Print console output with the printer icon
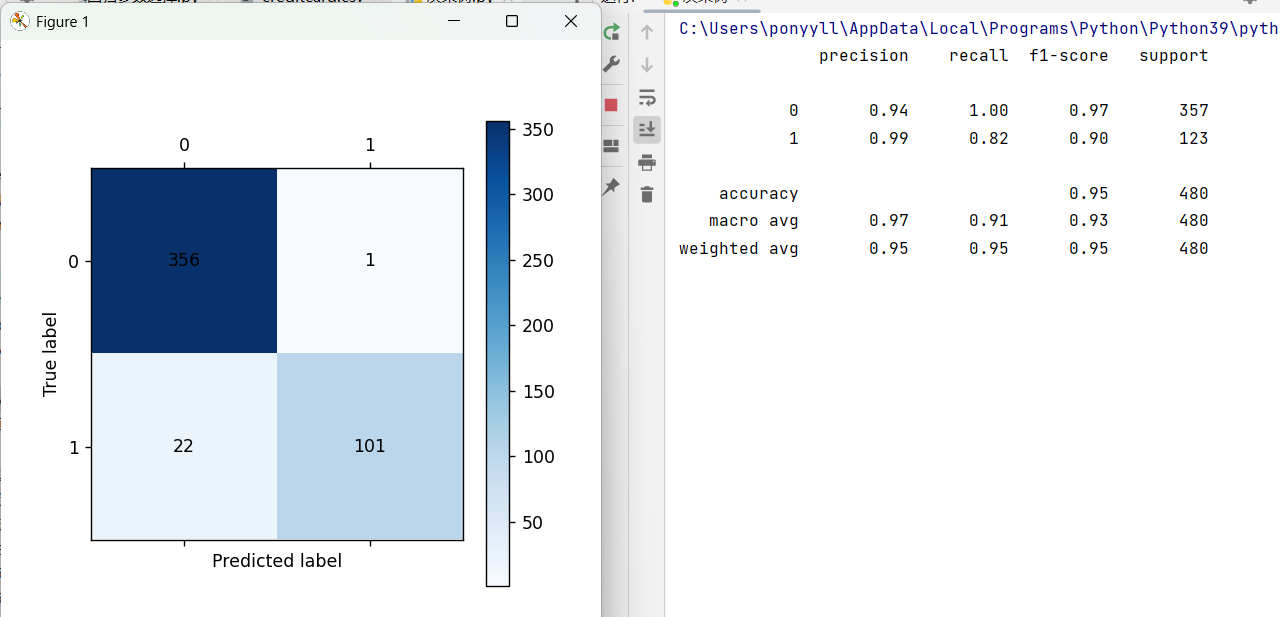 647,162
